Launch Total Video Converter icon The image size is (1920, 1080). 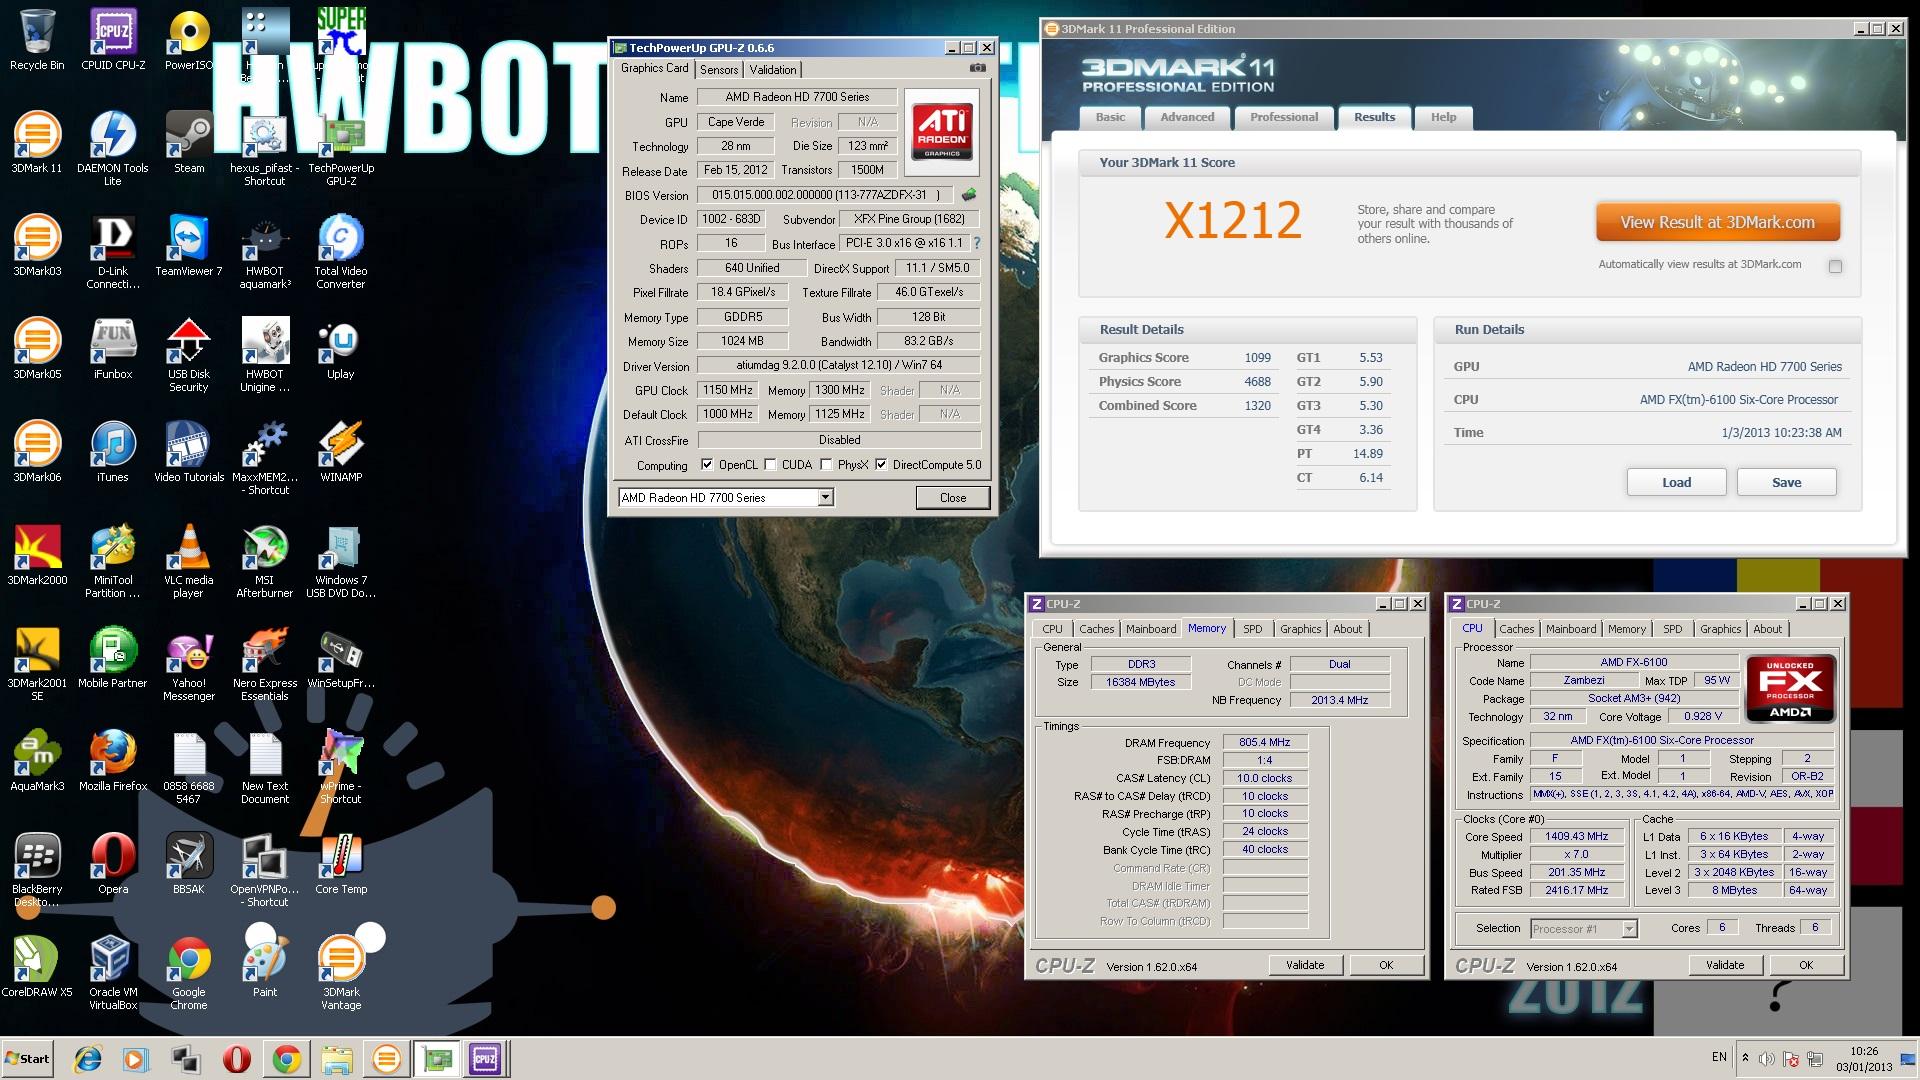point(341,252)
